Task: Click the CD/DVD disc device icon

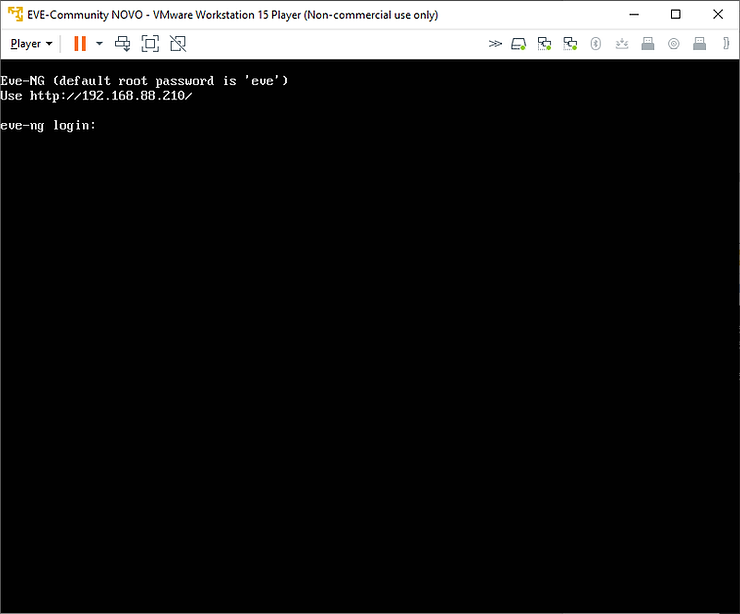Action: point(673,44)
